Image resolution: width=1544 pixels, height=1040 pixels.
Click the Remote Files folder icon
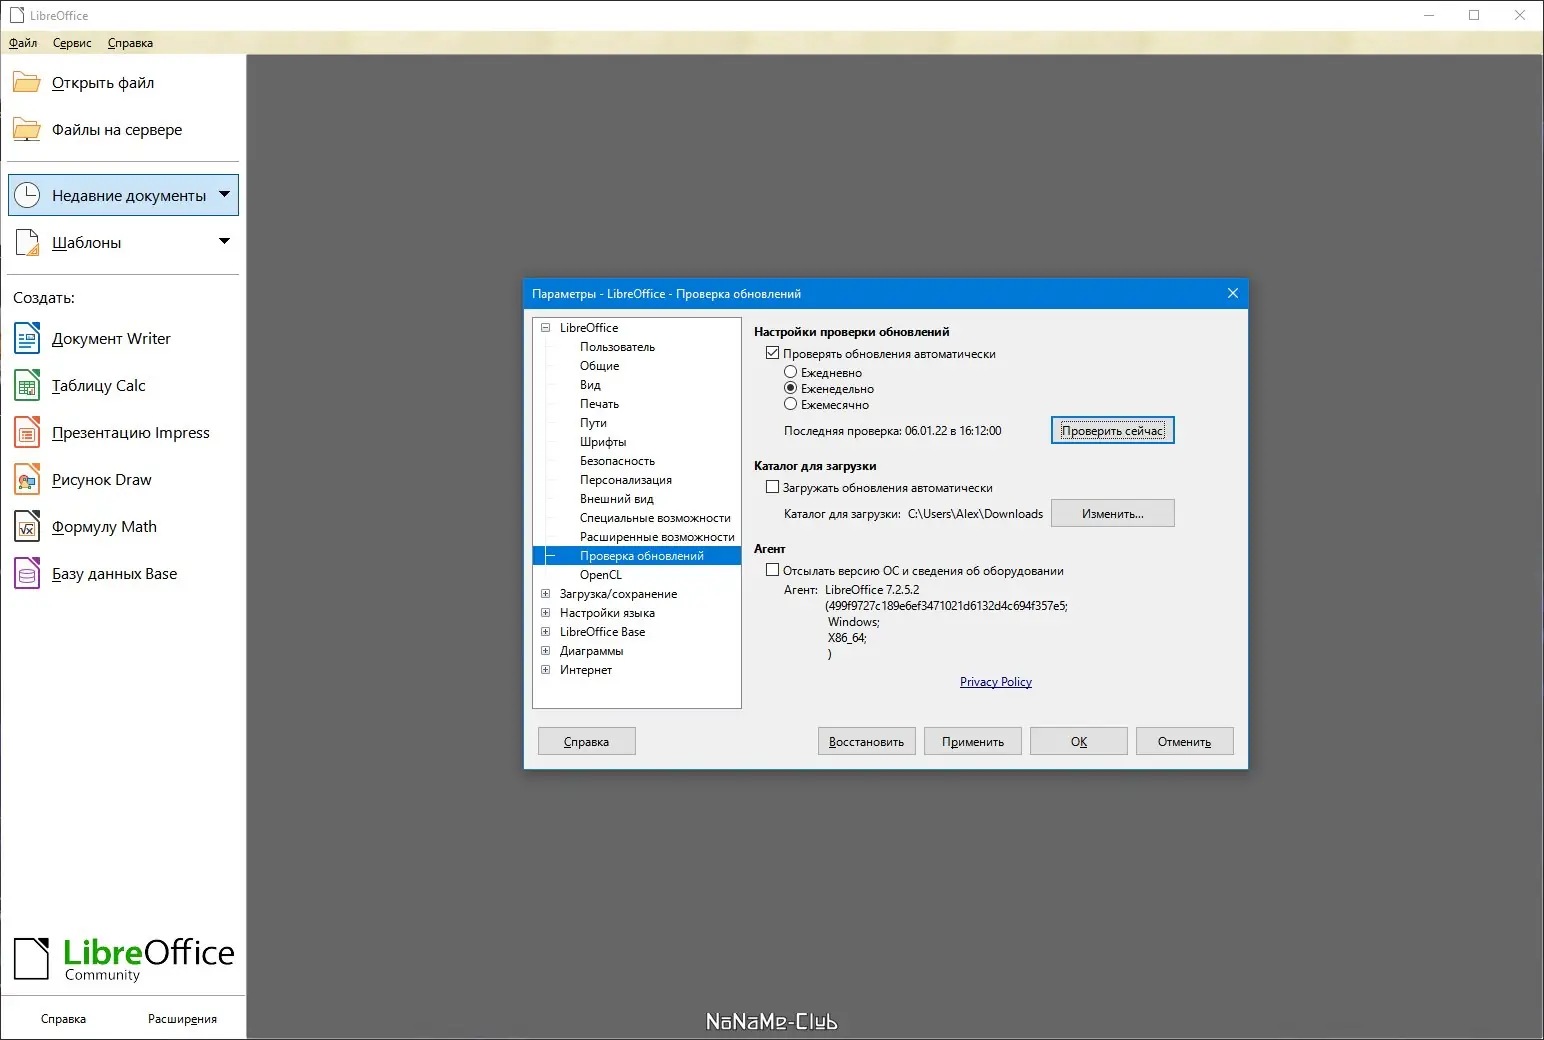tap(27, 130)
